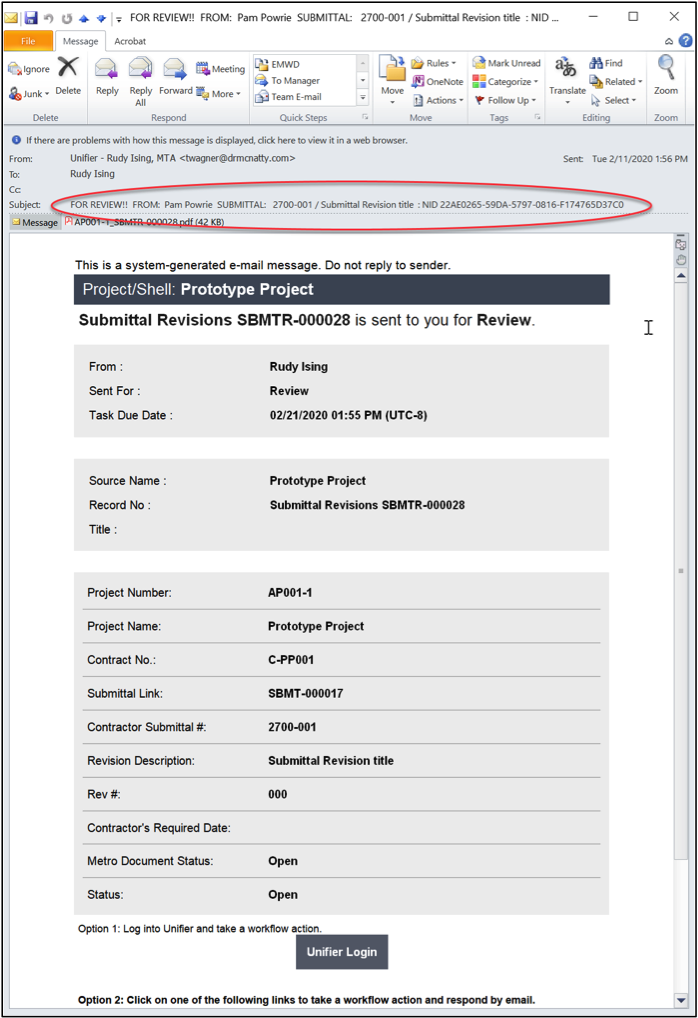Image resolution: width=698 pixels, height=1018 pixels.
Task: Open Quick Steps dialog launcher
Action: (365, 117)
